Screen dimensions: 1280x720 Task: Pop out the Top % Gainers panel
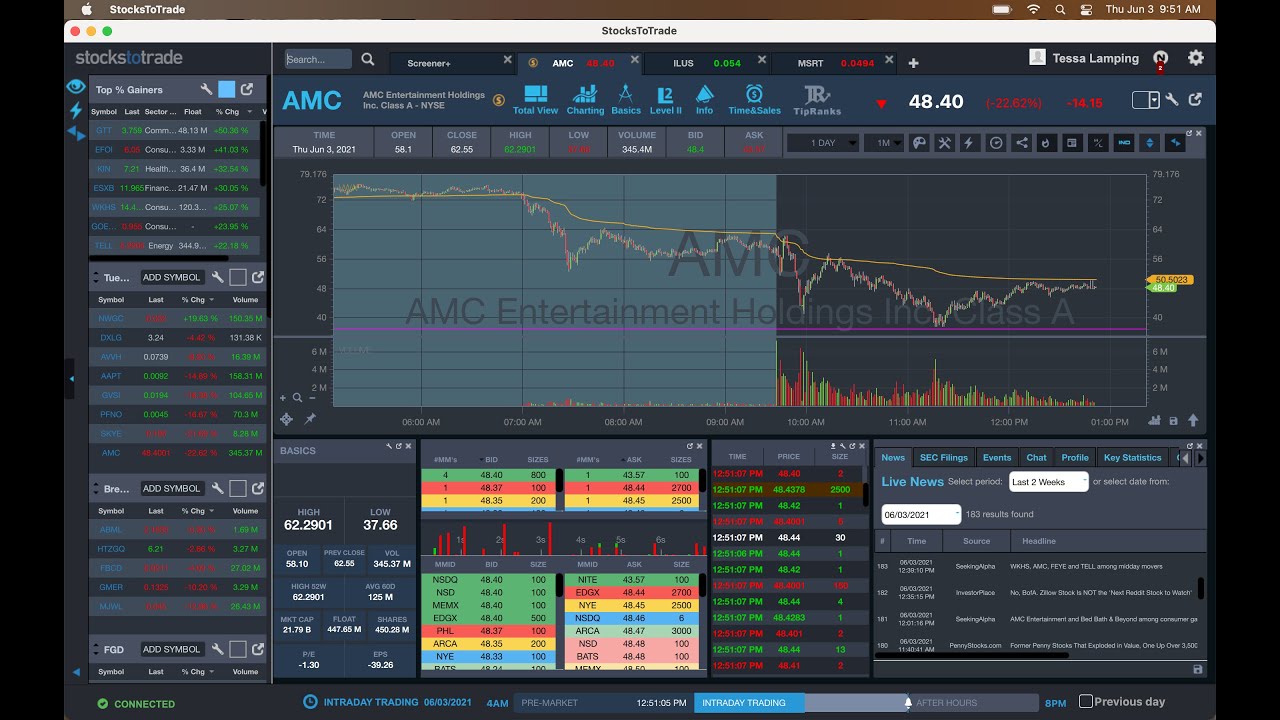[x=247, y=89]
